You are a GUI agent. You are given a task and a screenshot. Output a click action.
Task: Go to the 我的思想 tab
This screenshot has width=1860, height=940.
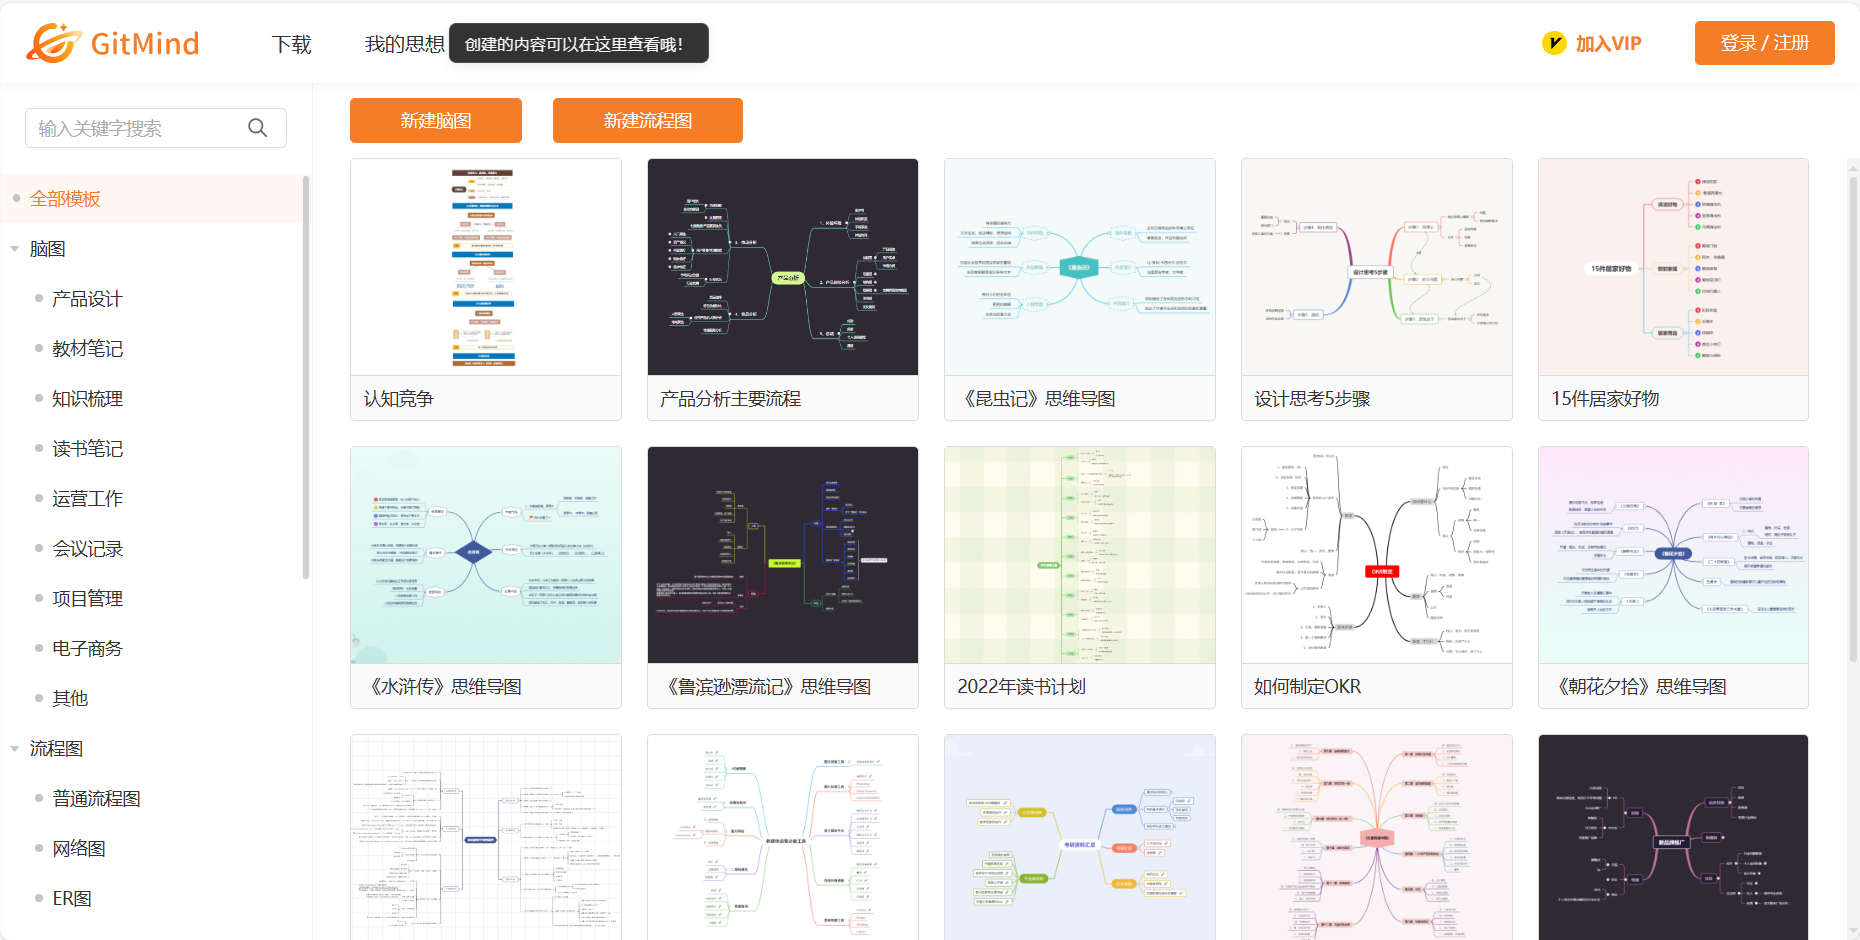[x=404, y=44]
